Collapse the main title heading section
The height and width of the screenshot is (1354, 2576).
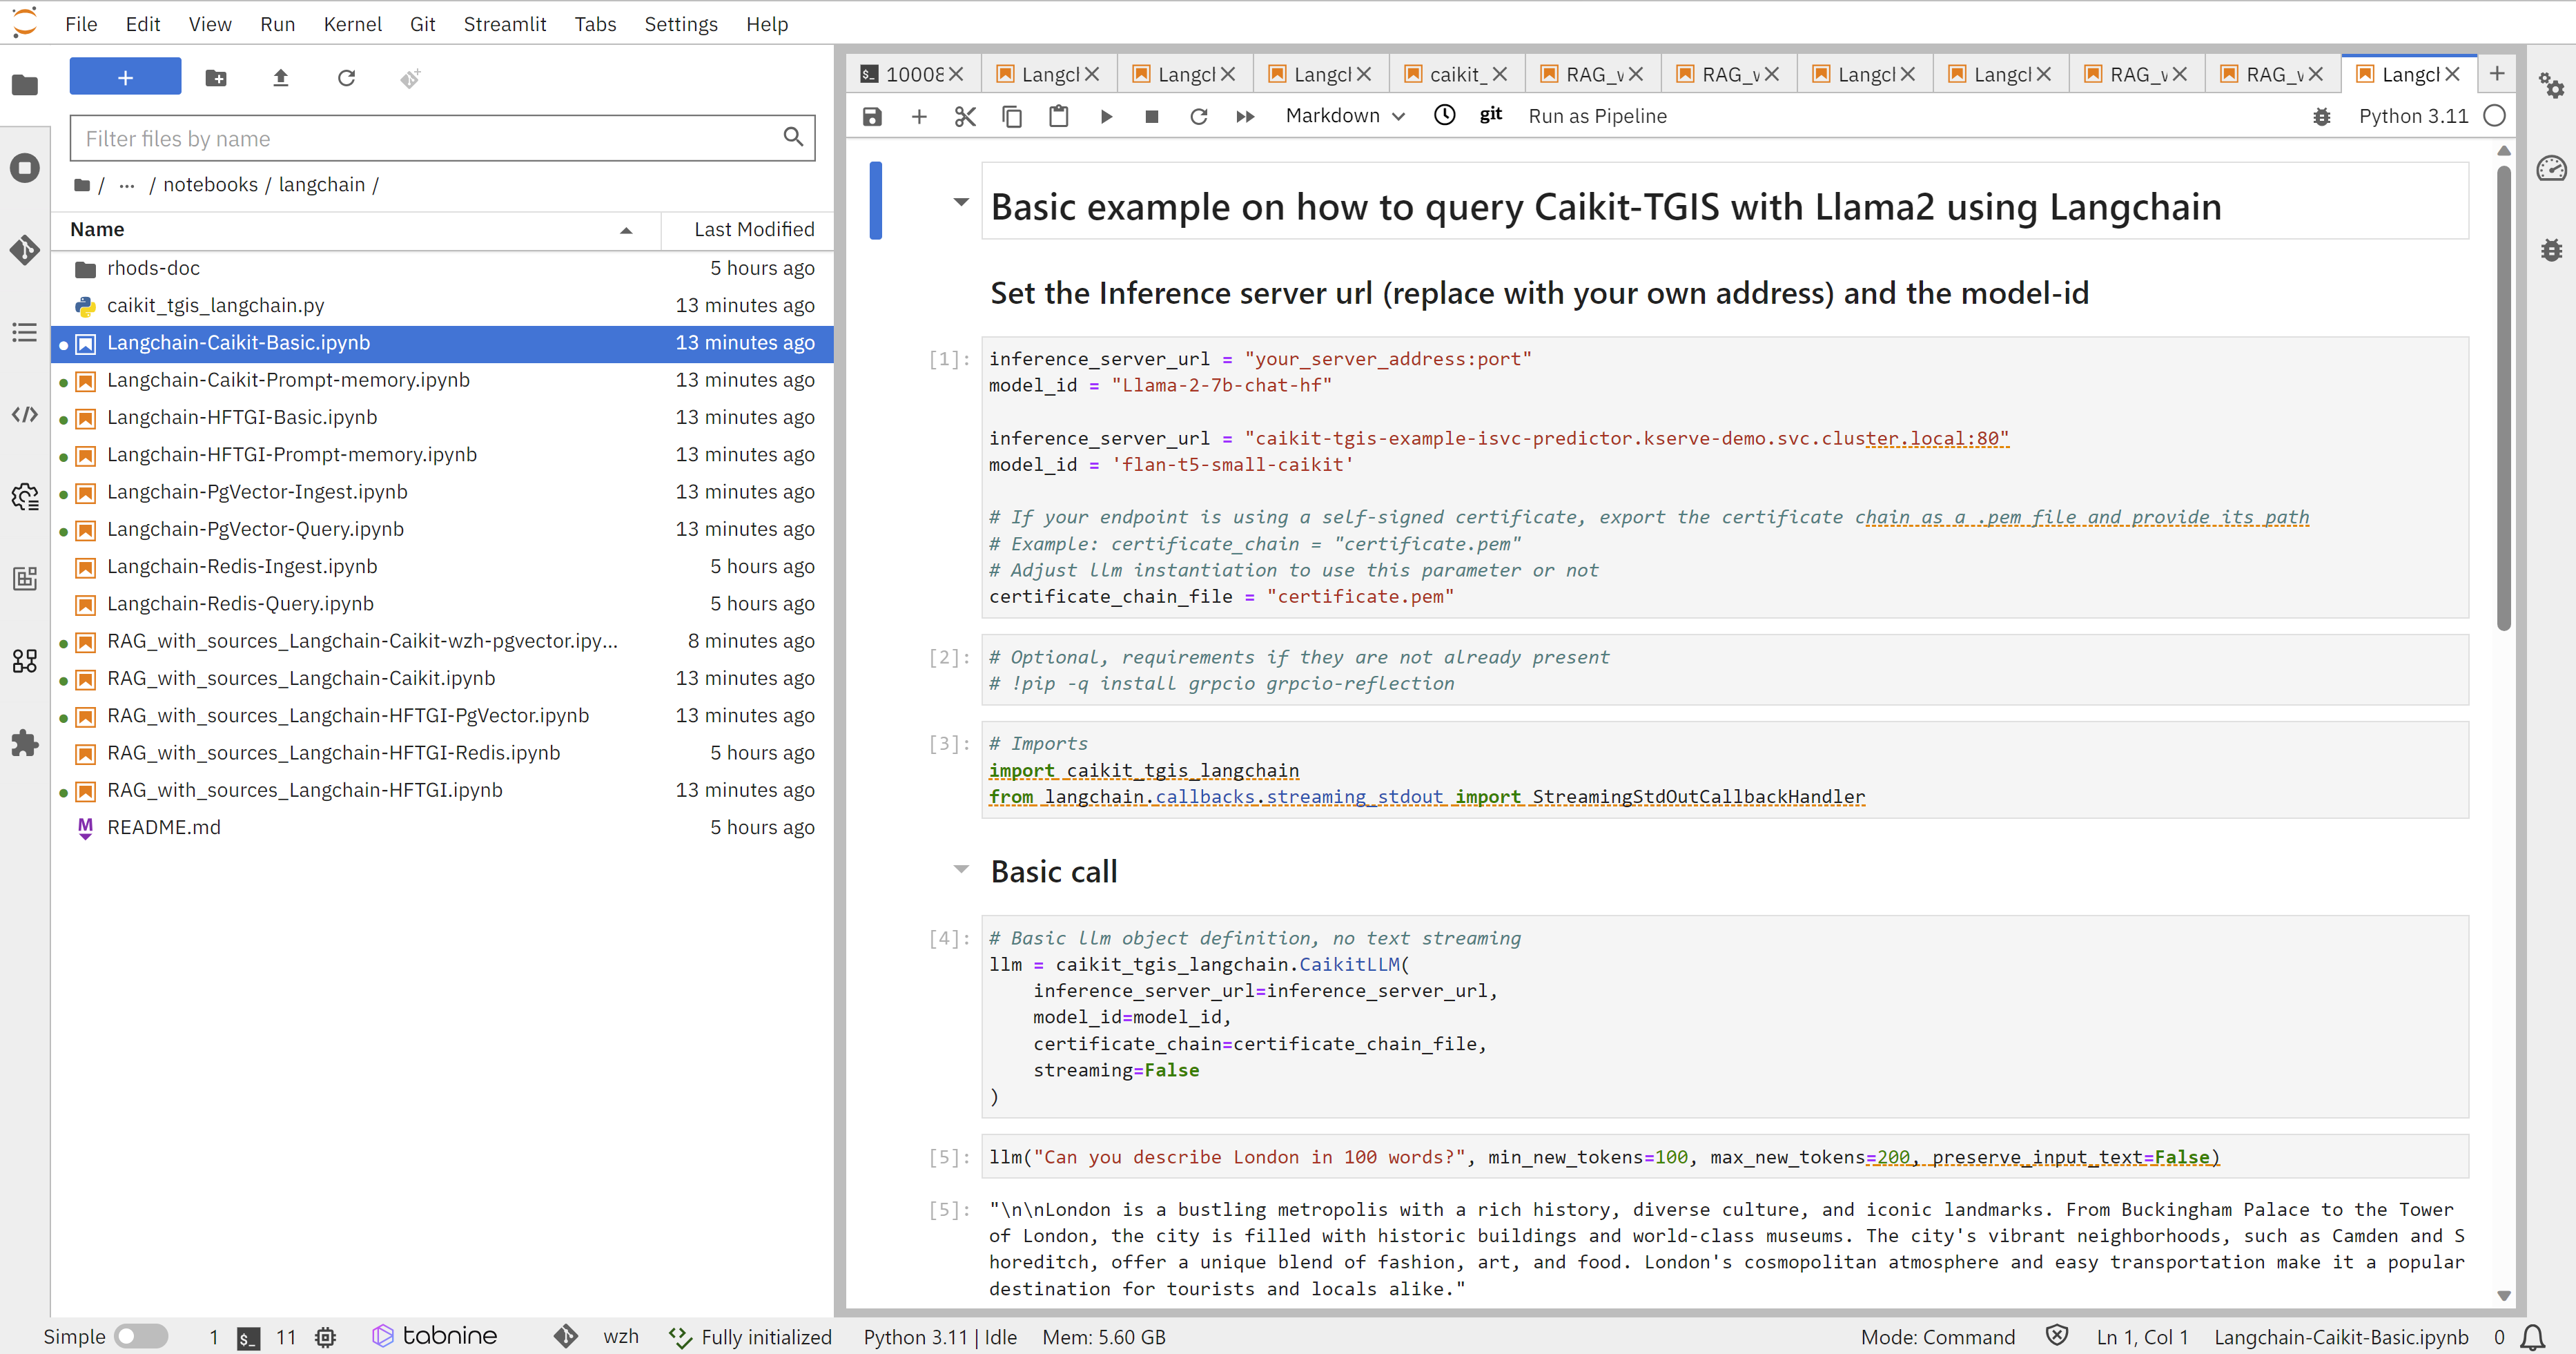pyautogui.click(x=961, y=202)
